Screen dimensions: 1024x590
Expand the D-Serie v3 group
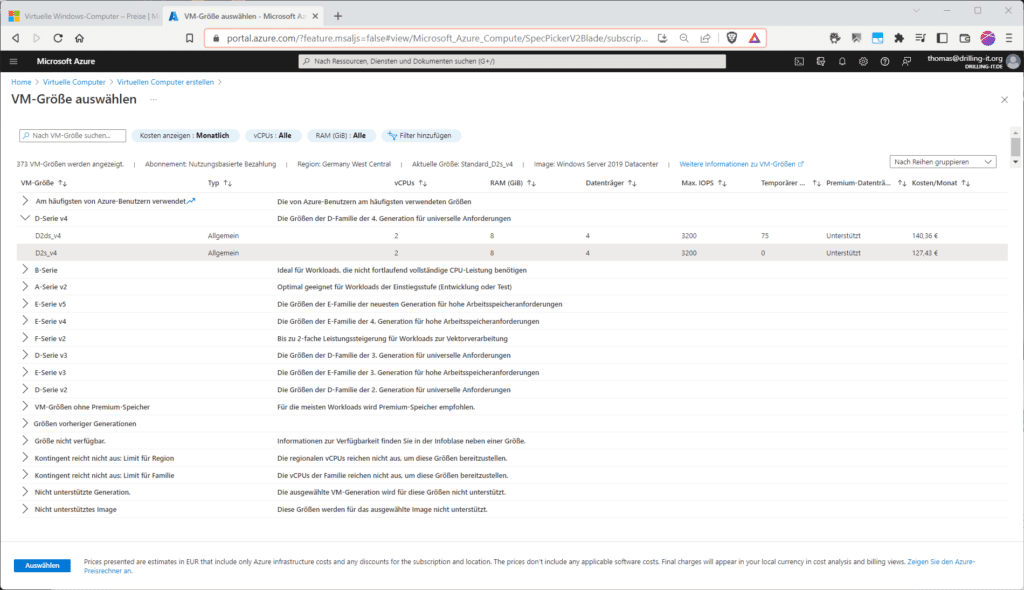(25, 355)
